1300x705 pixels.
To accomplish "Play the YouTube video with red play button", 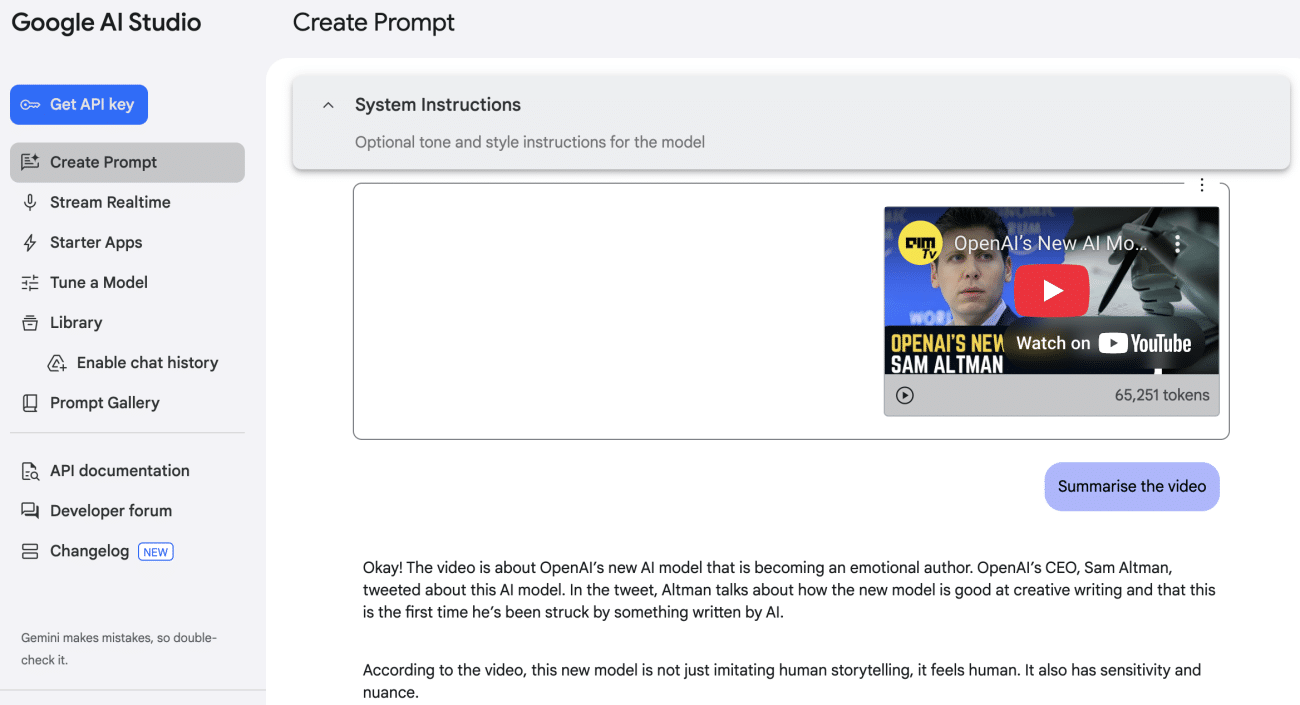I will coord(1051,290).
